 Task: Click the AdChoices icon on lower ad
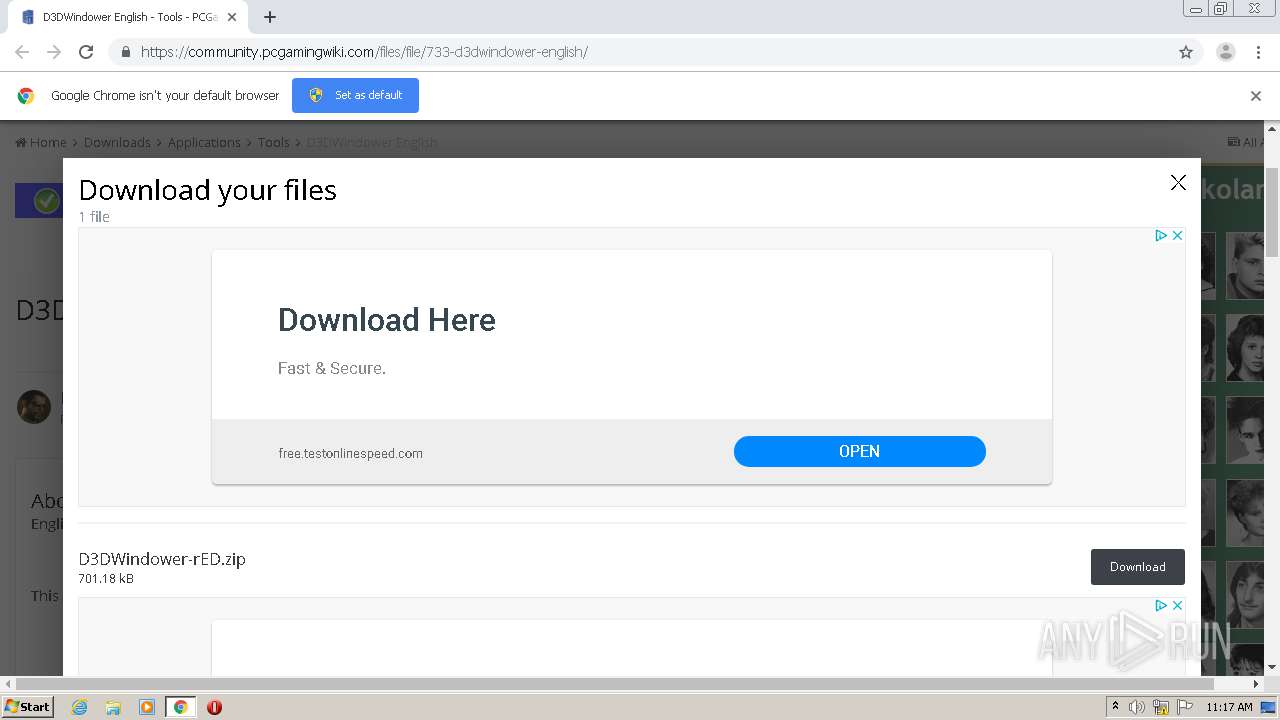[1161, 605]
